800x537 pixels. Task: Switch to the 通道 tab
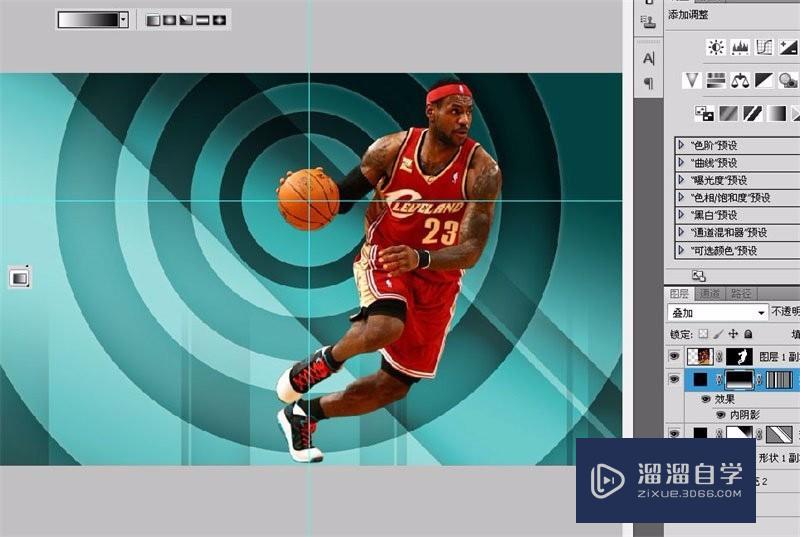coord(710,294)
